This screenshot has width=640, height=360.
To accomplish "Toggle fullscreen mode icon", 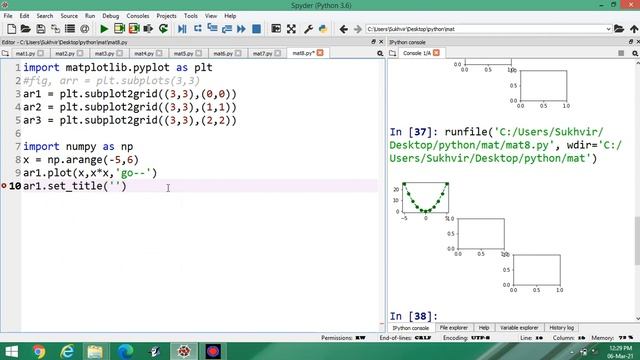I will pyautogui.click(x=291, y=29).
